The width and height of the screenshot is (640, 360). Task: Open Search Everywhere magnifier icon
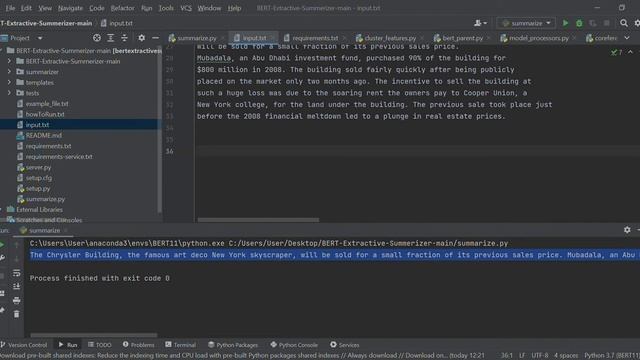pyautogui.click(x=624, y=23)
